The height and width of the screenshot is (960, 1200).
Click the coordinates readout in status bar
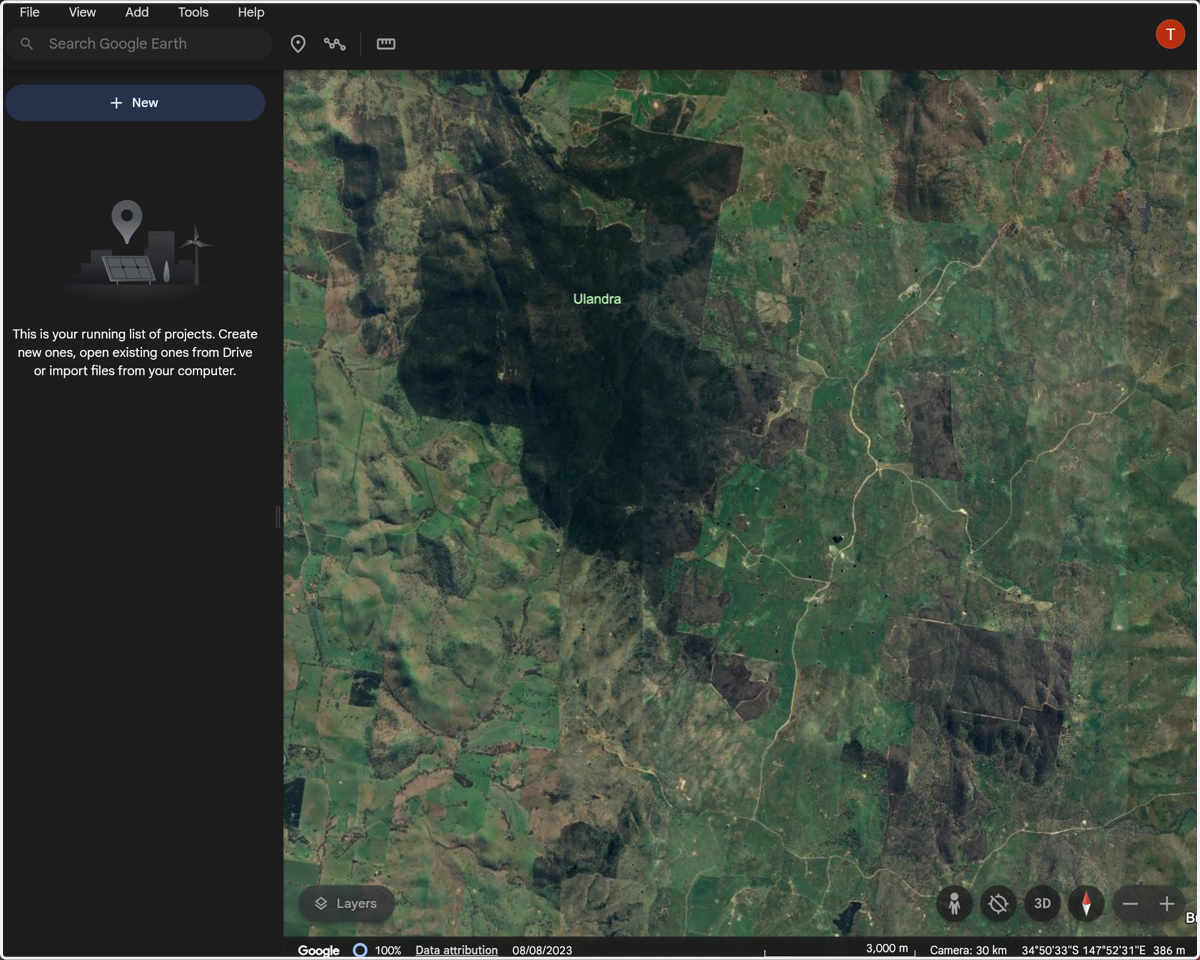[x=1083, y=950]
